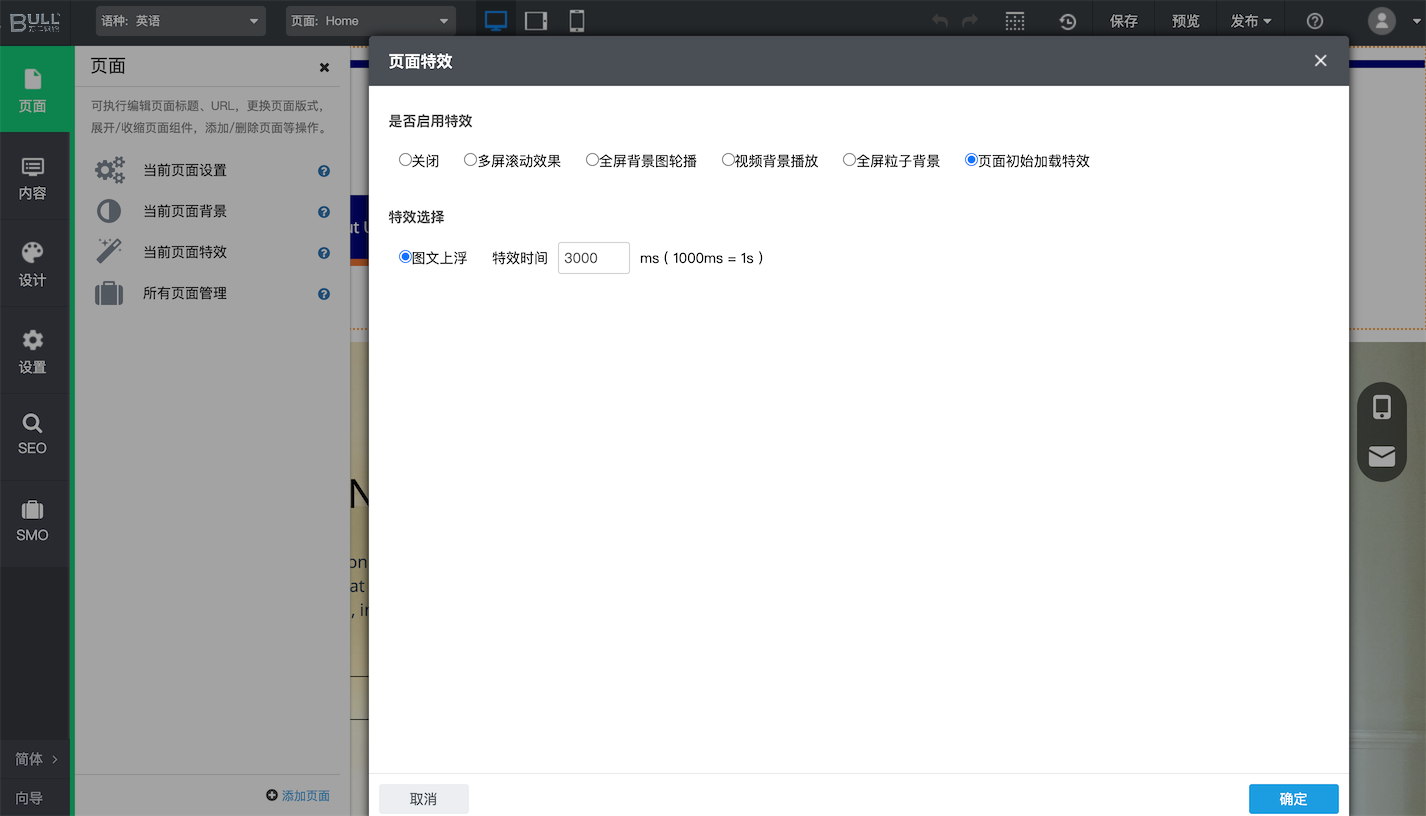Select the mobile phone view icon
The width and height of the screenshot is (1426, 816).
(x=577, y=21)
